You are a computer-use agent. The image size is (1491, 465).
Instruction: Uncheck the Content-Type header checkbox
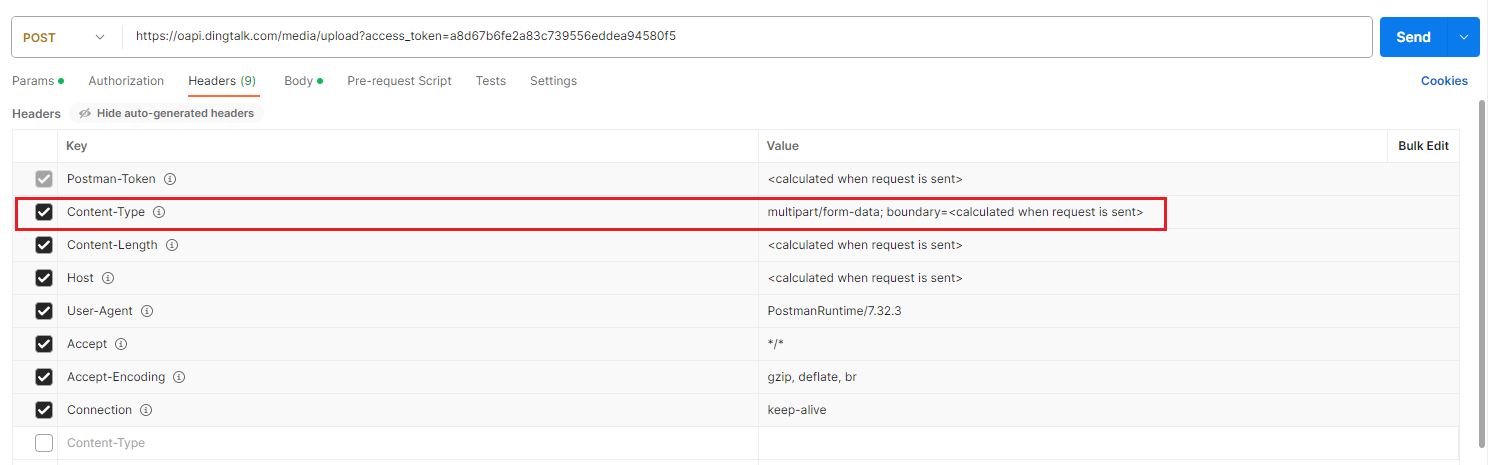(44, 212)
